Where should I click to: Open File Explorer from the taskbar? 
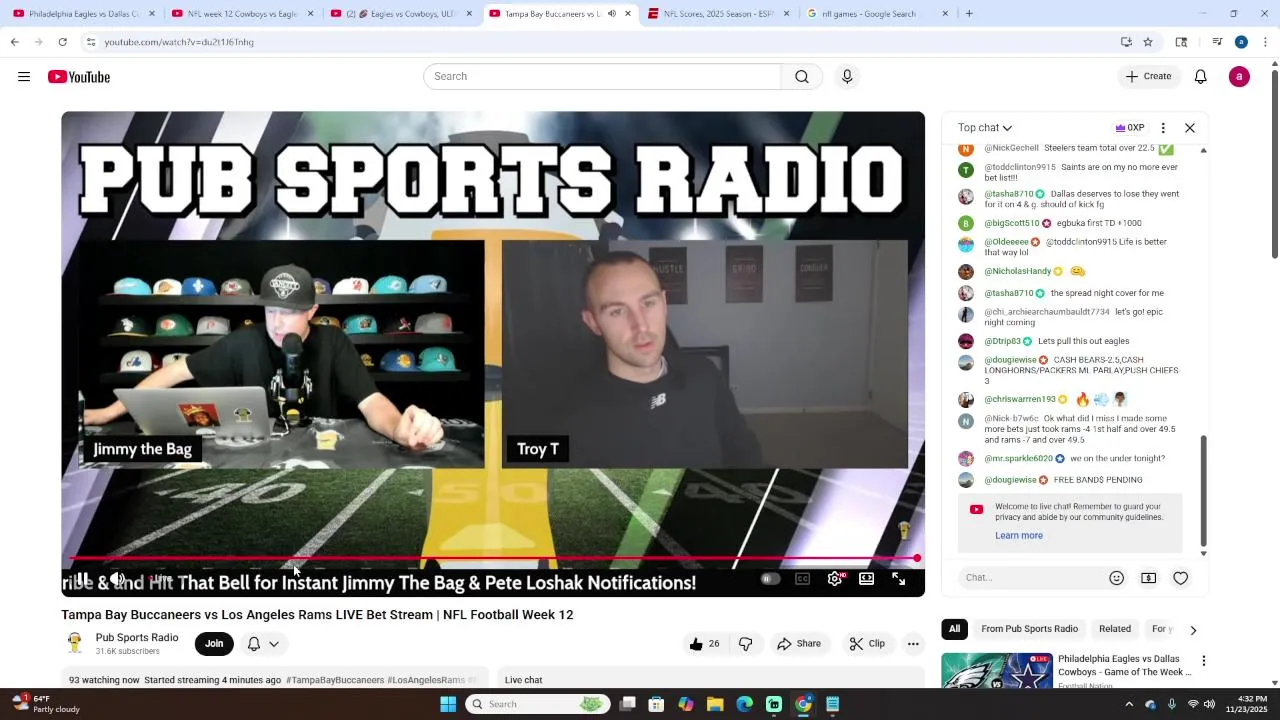click(x=715, y=704)
